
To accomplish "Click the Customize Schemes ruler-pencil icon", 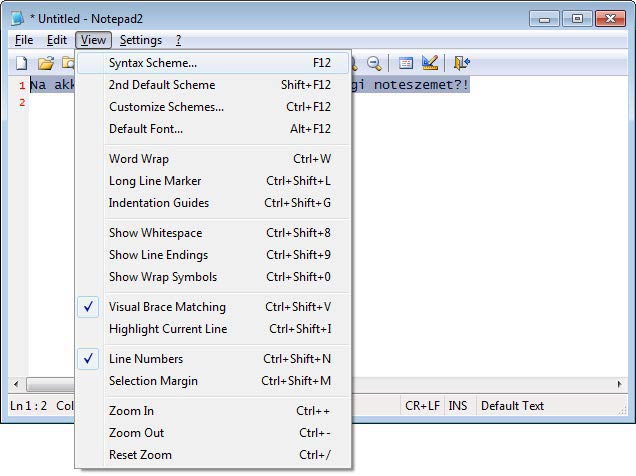I will coord(430,63).
